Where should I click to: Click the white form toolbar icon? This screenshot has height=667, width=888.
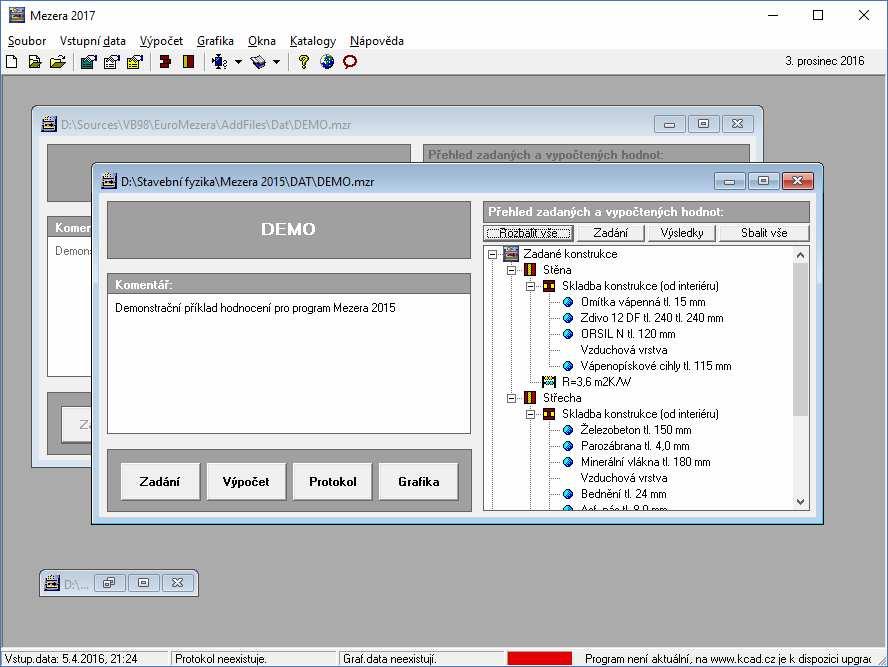(112, 61)
